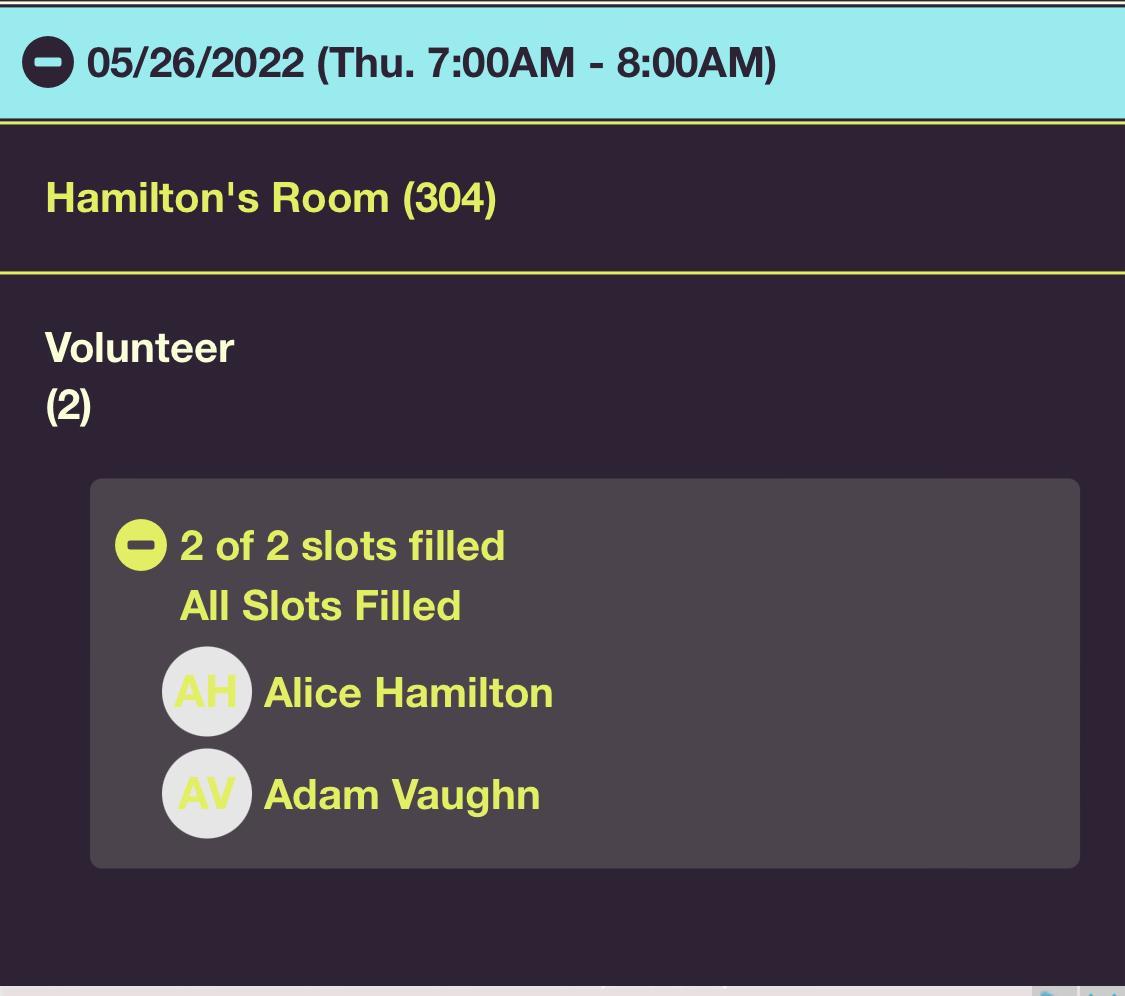Click the small blue icon at bottom-right corner

[x=1050, y=991]
